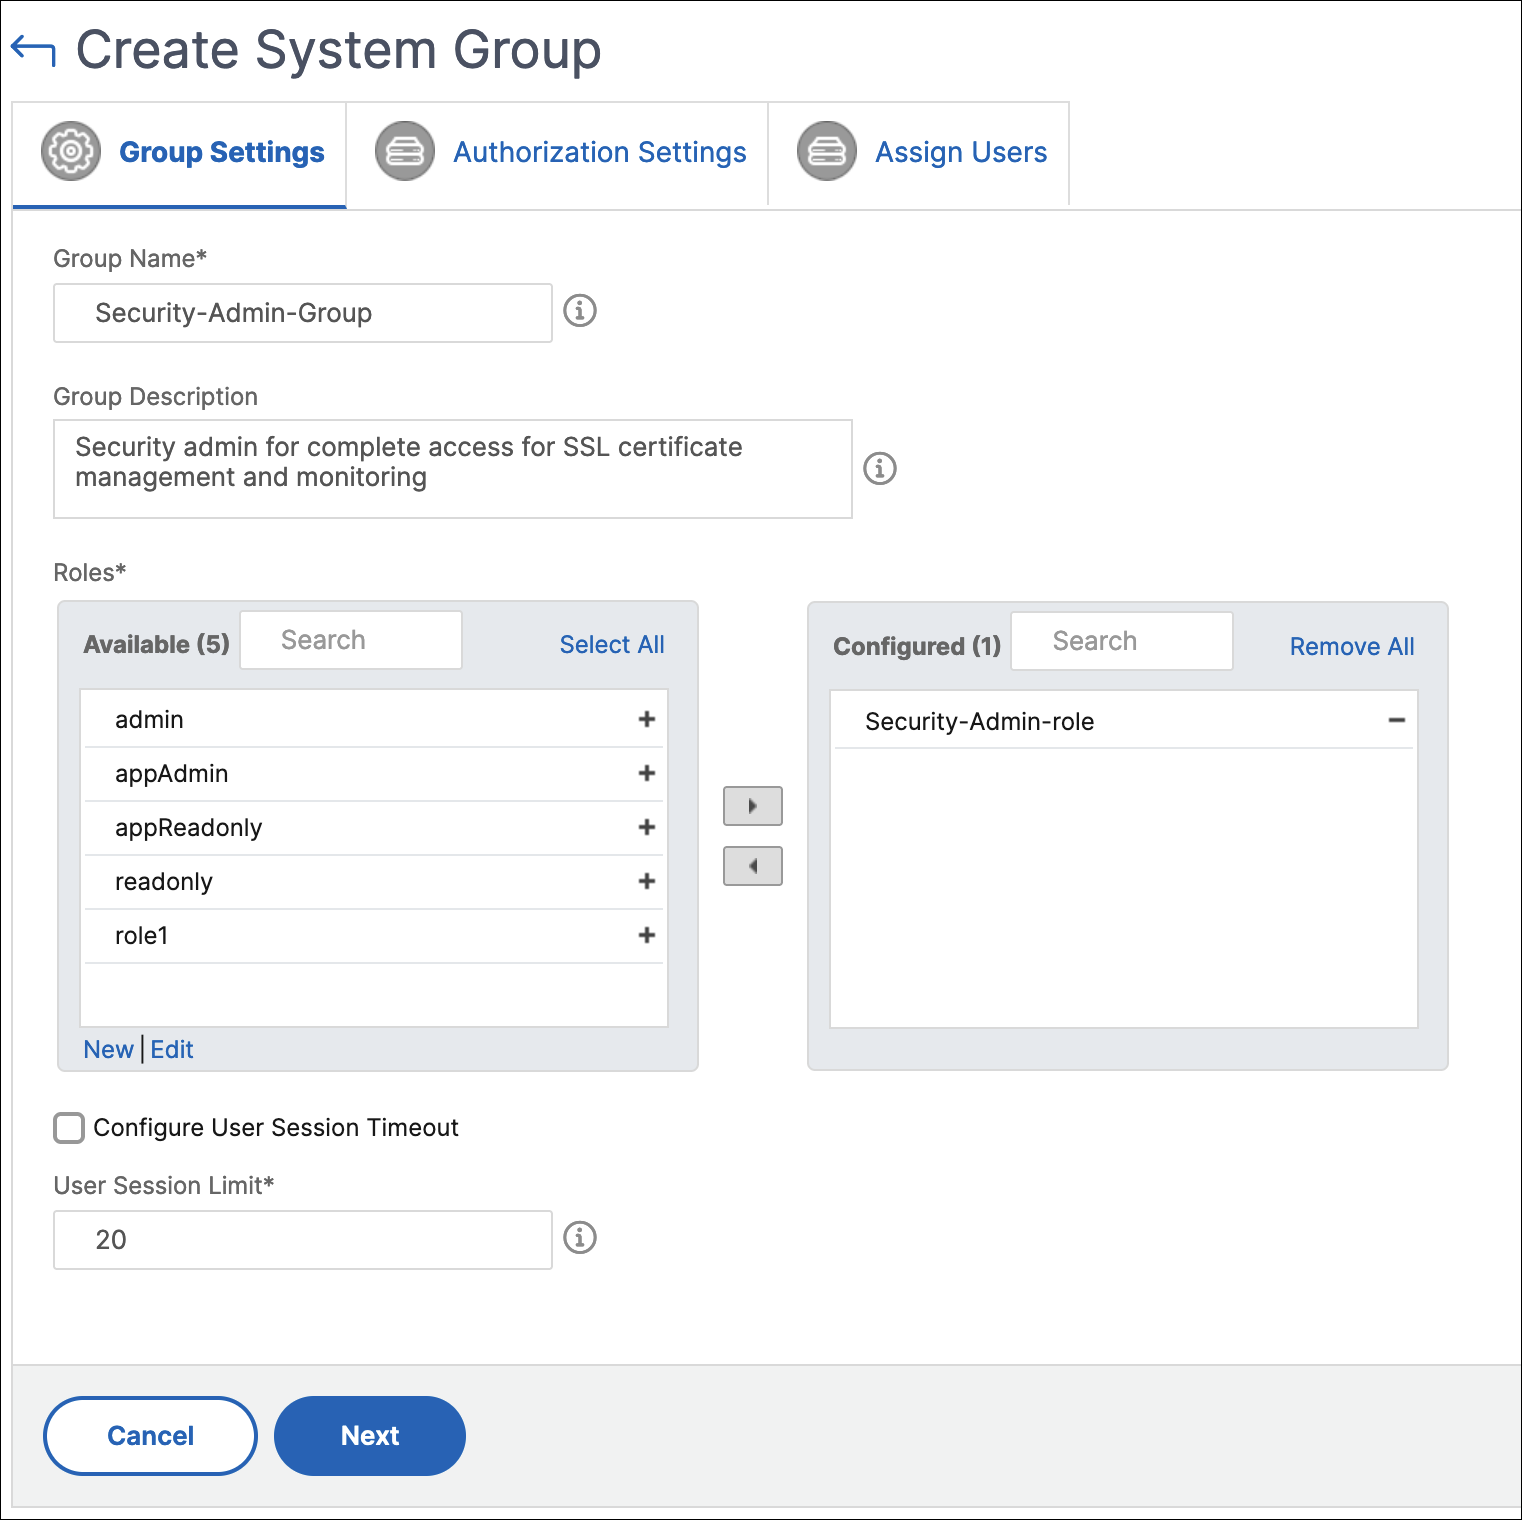Add the role1 role with its plus icon

coord(647,935)
